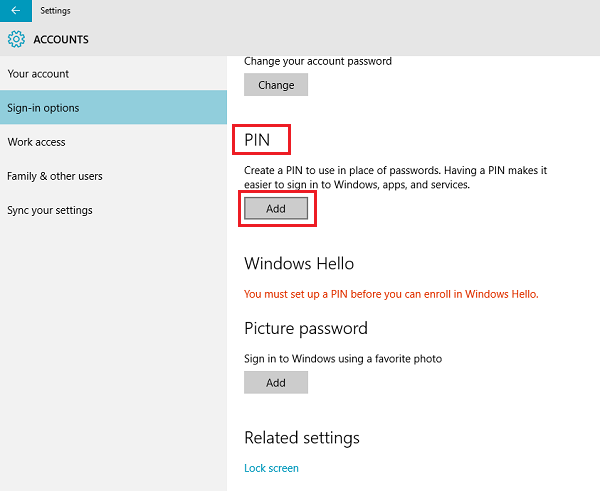The image size is (600, 491).
Task: Click the Settings window title text
Action: coord(55,10)
